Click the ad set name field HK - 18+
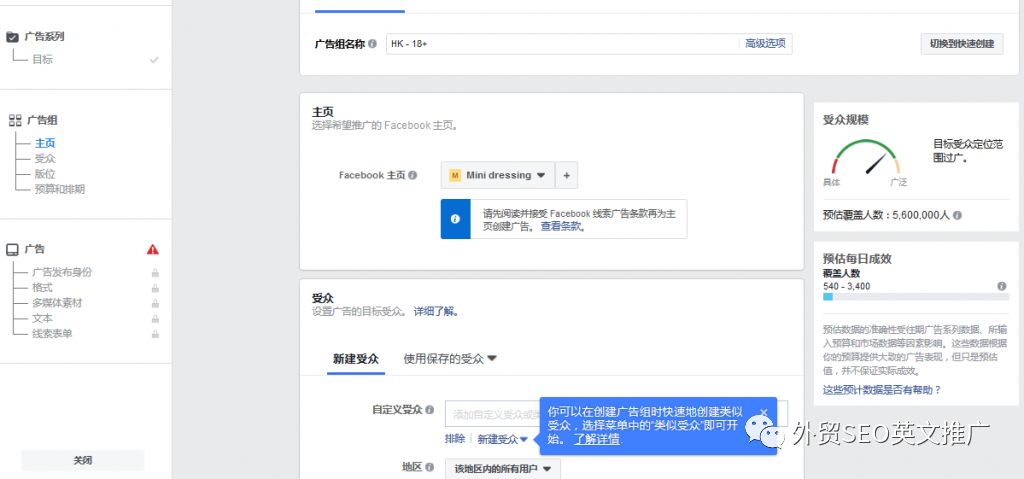Image resolution: width=1024 pixels, height=479 pixels. (x=562, y=44)
